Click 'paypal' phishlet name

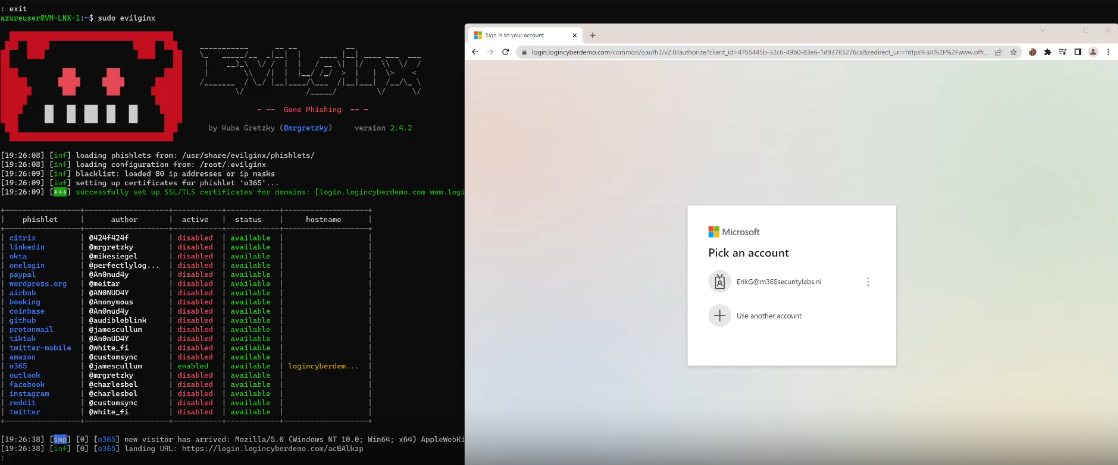(23, 275)
